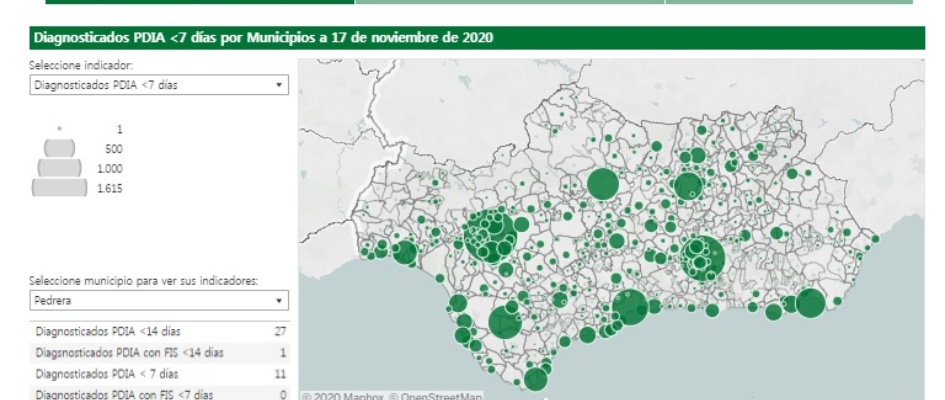Click the Jerez de la Frontera bubble
The height and width of the screenshot is (400, 945).
[x=505, y=322]
